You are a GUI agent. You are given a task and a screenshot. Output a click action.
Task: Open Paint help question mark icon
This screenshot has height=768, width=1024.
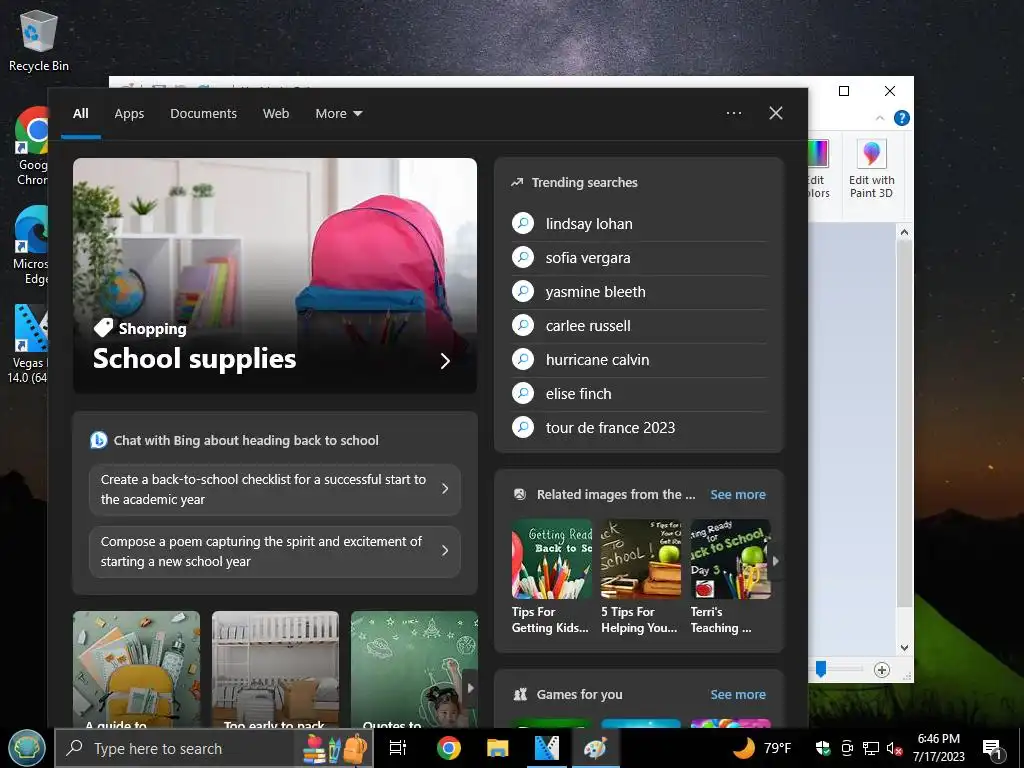[x=901, y=118]
